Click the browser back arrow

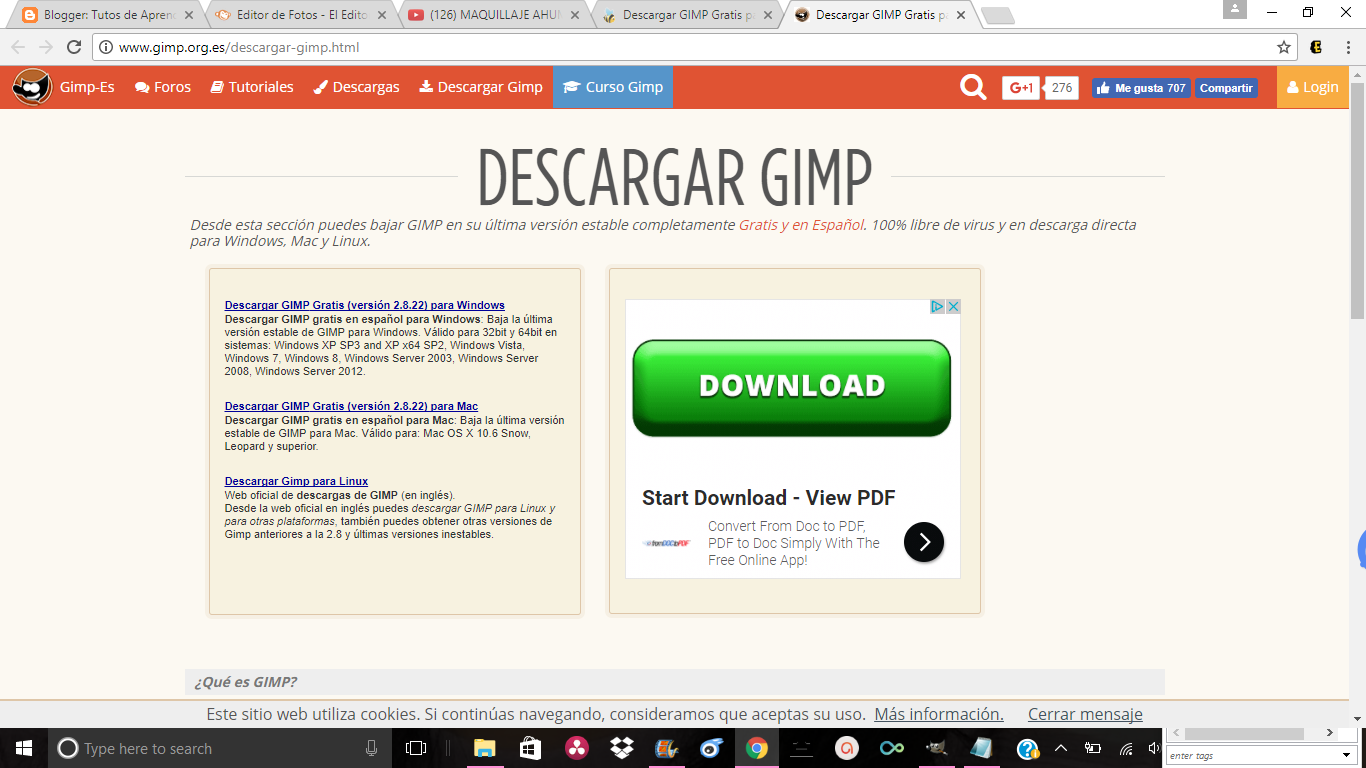18,47
